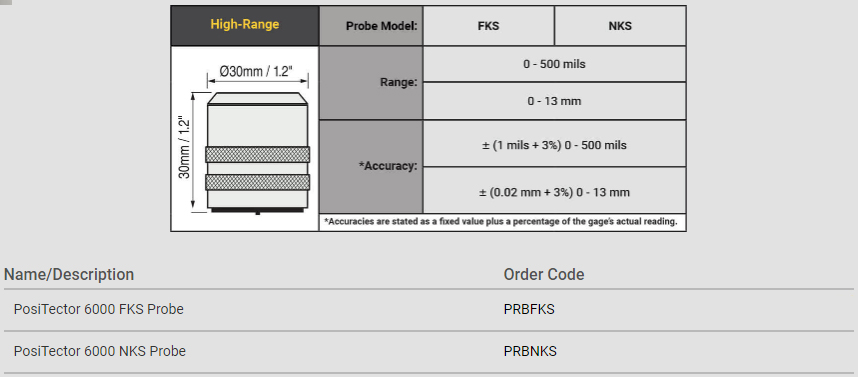This screenshot has height=377, width=858.
Task: Select the PosiTector 6000 FKS Probe row
Action: click(429, 310)
